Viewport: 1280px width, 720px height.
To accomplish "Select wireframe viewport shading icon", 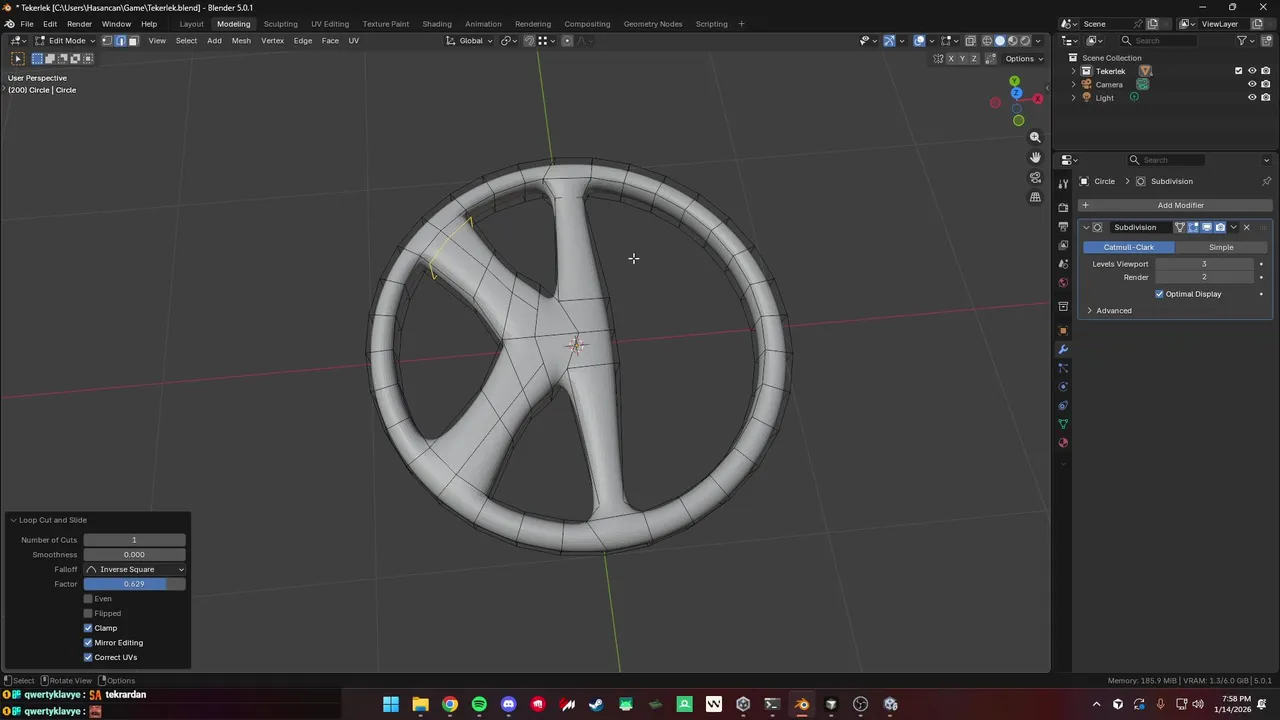I will pyautogui.click(x=987, y=41).
